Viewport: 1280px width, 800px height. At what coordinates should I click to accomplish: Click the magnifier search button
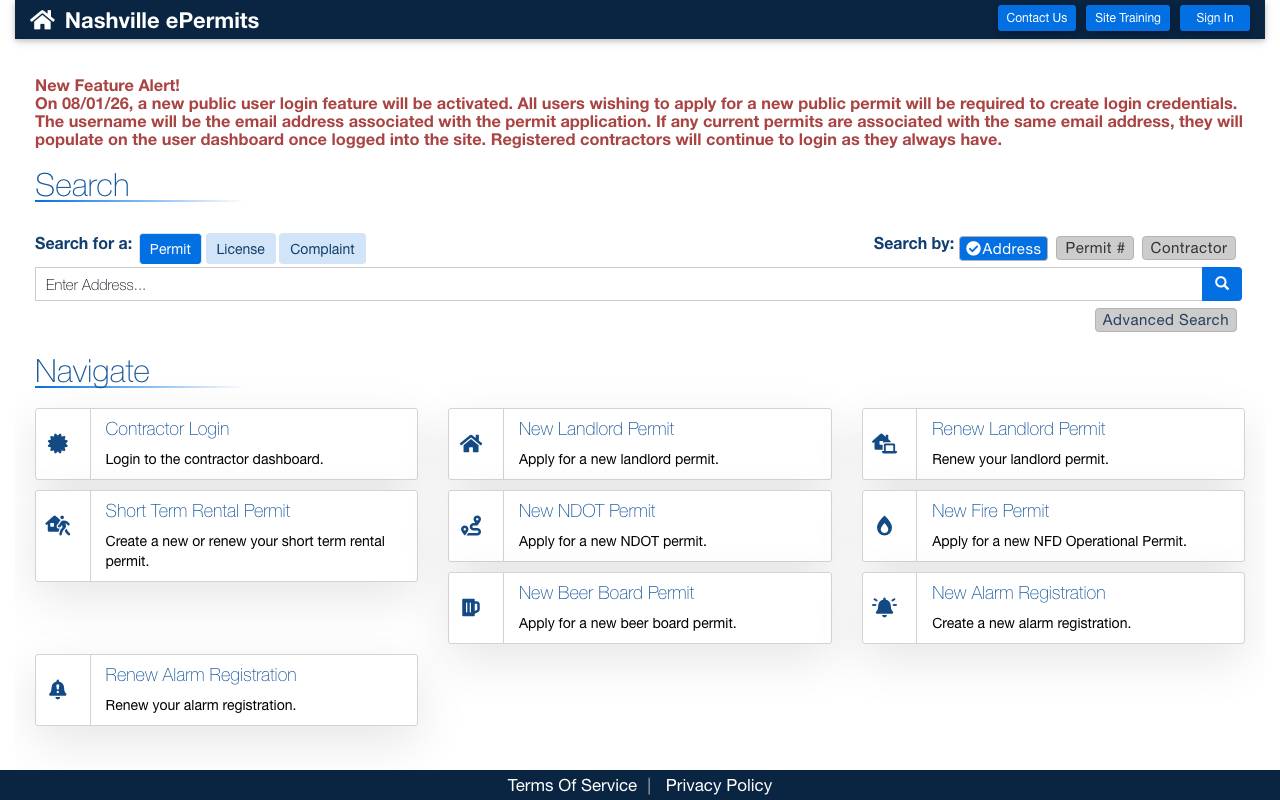coord(1222,284)
